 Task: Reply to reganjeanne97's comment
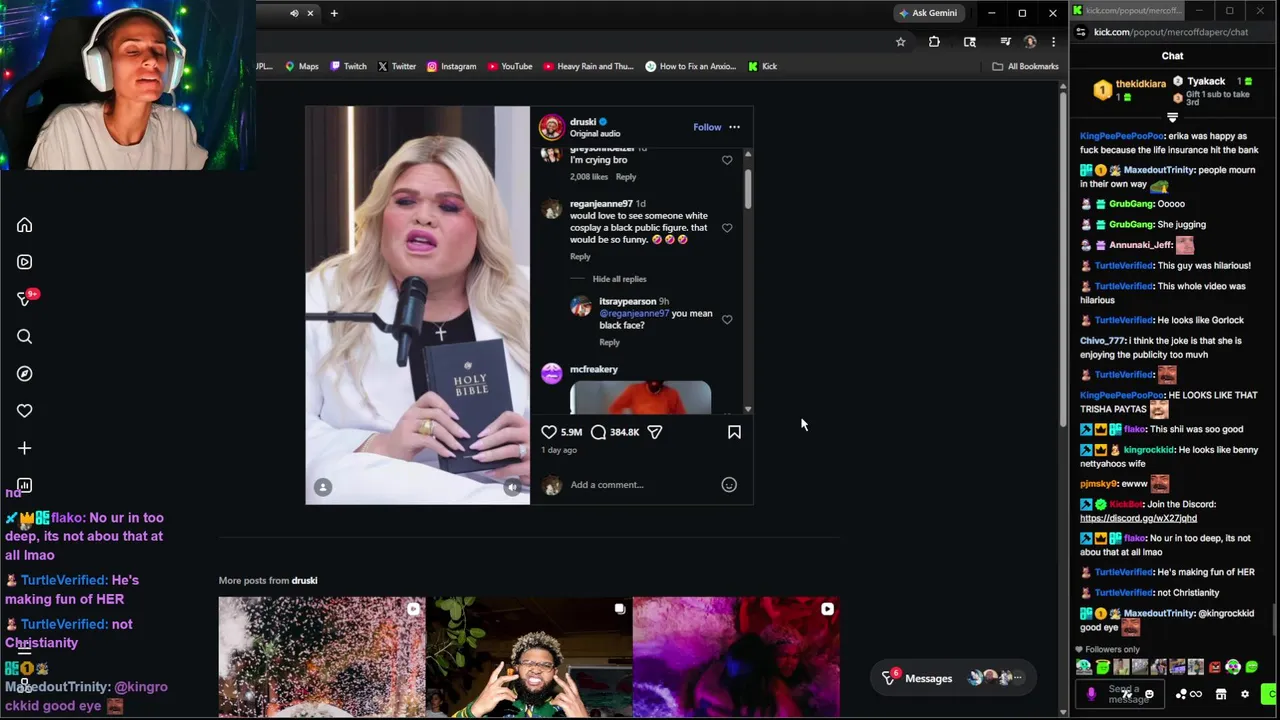point(580,257)
